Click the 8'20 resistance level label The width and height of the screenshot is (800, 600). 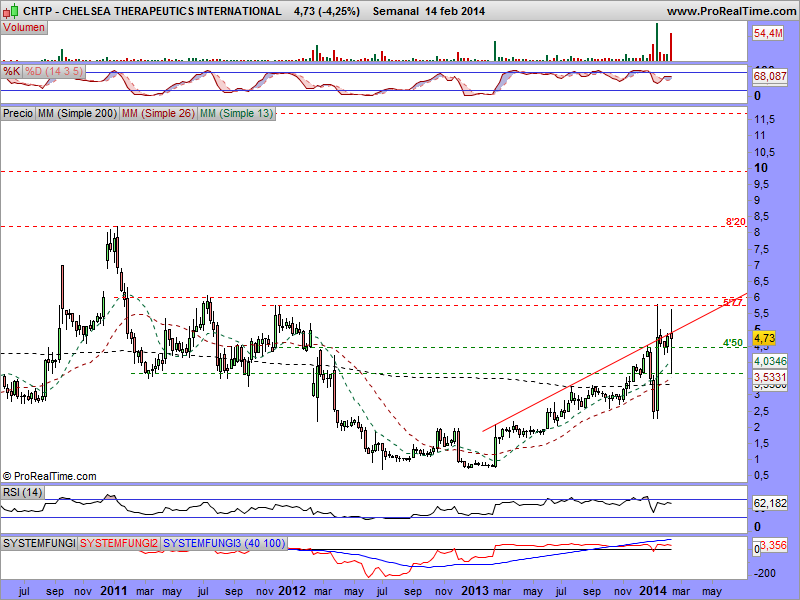(736, 221)
